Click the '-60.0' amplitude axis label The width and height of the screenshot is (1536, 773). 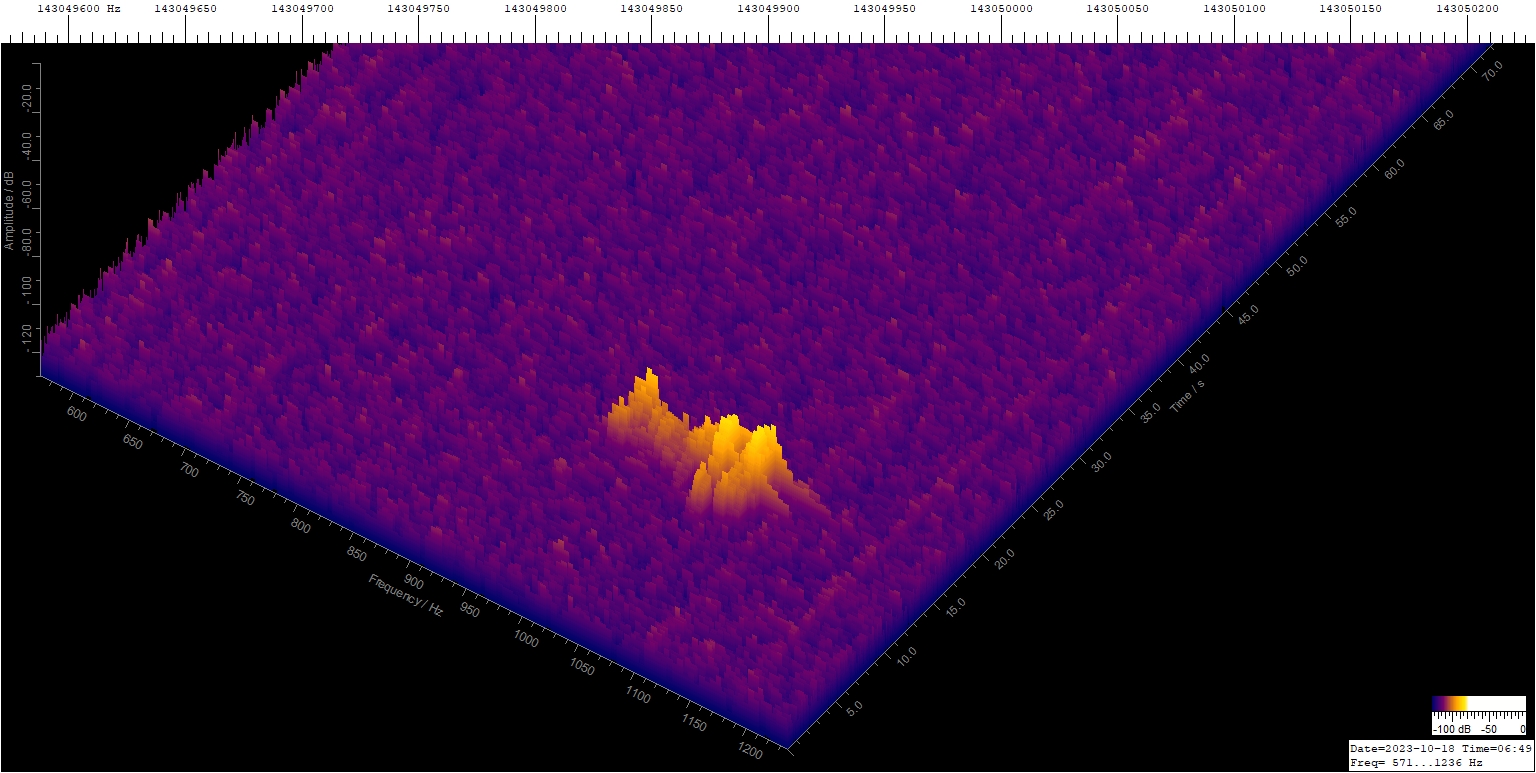[28, 194]
